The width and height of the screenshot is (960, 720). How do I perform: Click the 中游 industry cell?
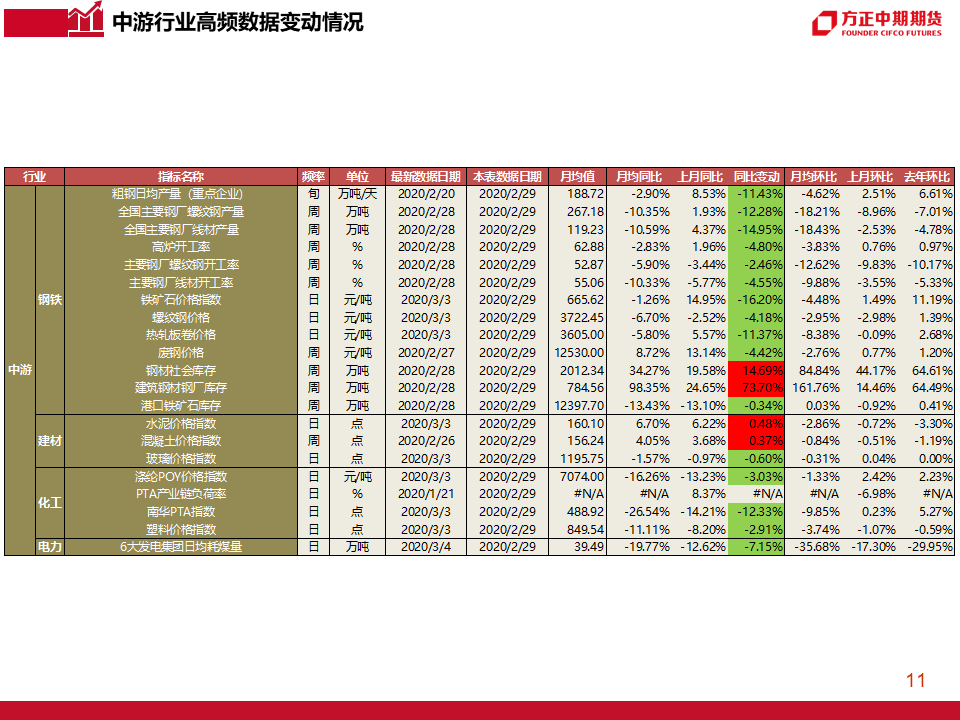(19, 370)
